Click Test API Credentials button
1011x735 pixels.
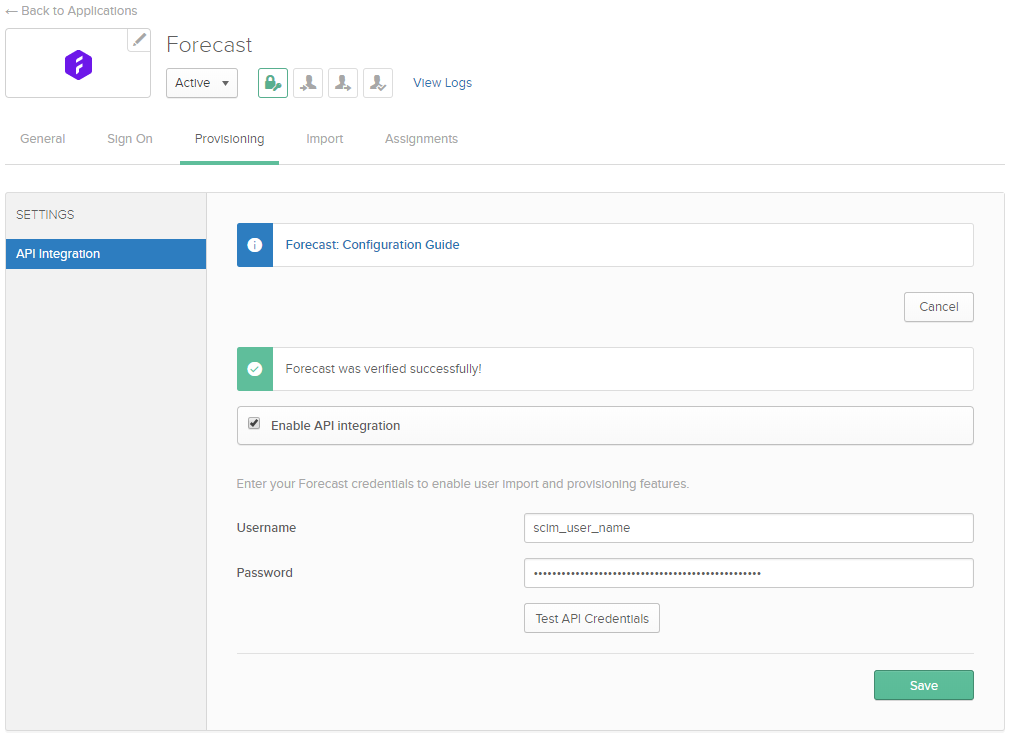(x=592, y=618)
